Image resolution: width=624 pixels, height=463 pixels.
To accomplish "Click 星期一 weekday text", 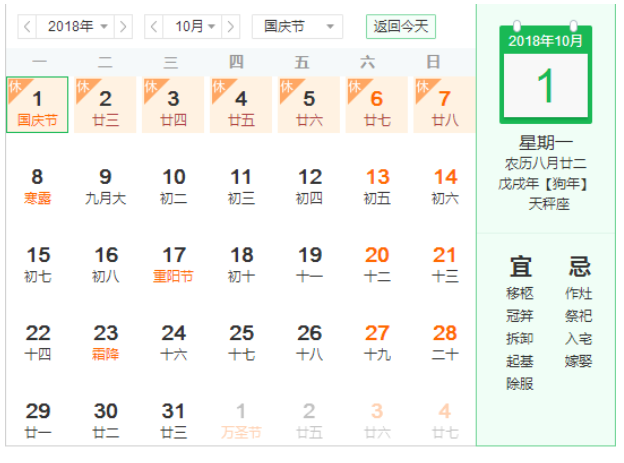I will pos(546,143).
